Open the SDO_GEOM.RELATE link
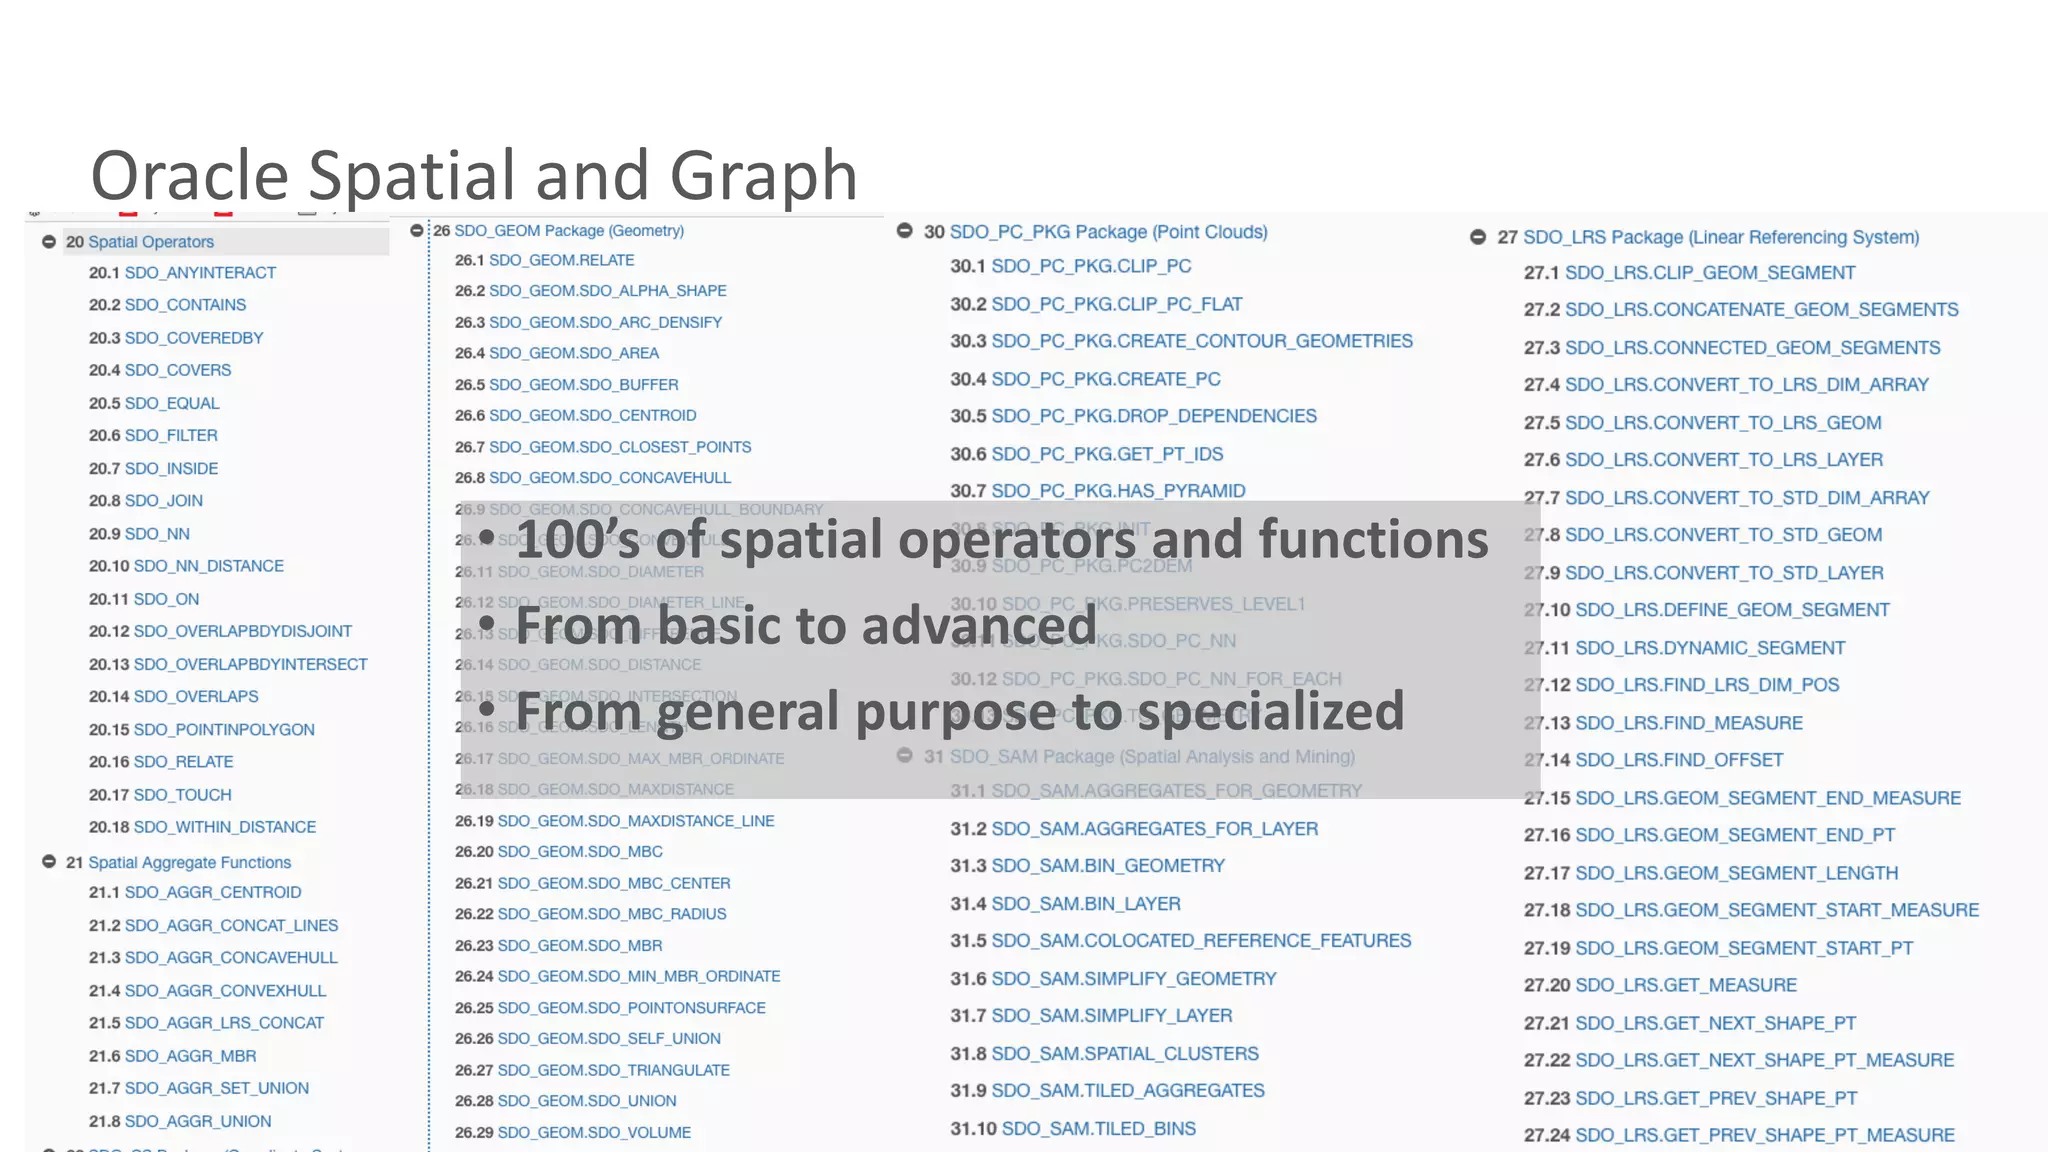This screenshot has width=2048, height=1152. tap(562, 260)
